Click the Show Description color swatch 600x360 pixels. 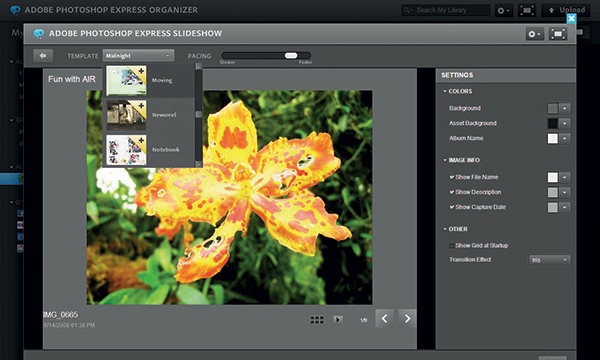point(553,192)
